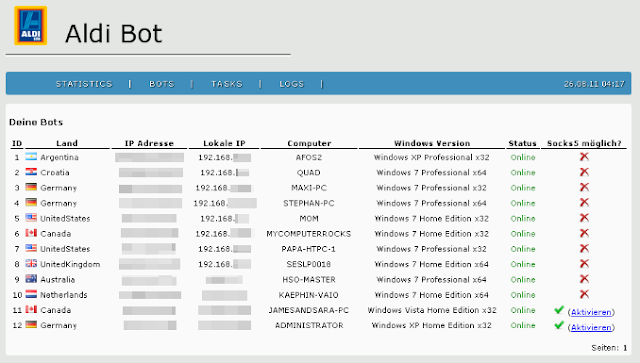Click Germany flag icon in MAXI-PC row

pyautogui.click(x=31, y=187)
